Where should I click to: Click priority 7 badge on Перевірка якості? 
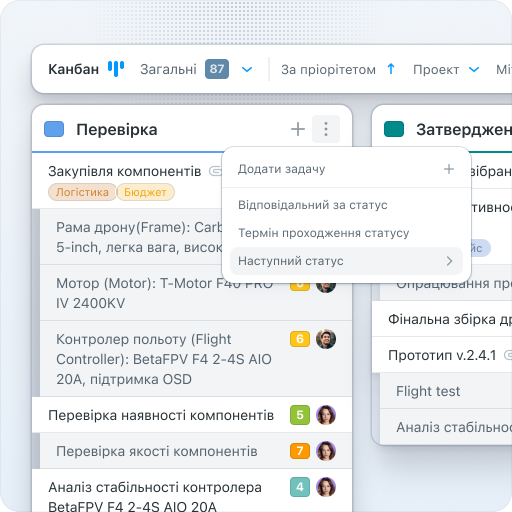[300, 451]
